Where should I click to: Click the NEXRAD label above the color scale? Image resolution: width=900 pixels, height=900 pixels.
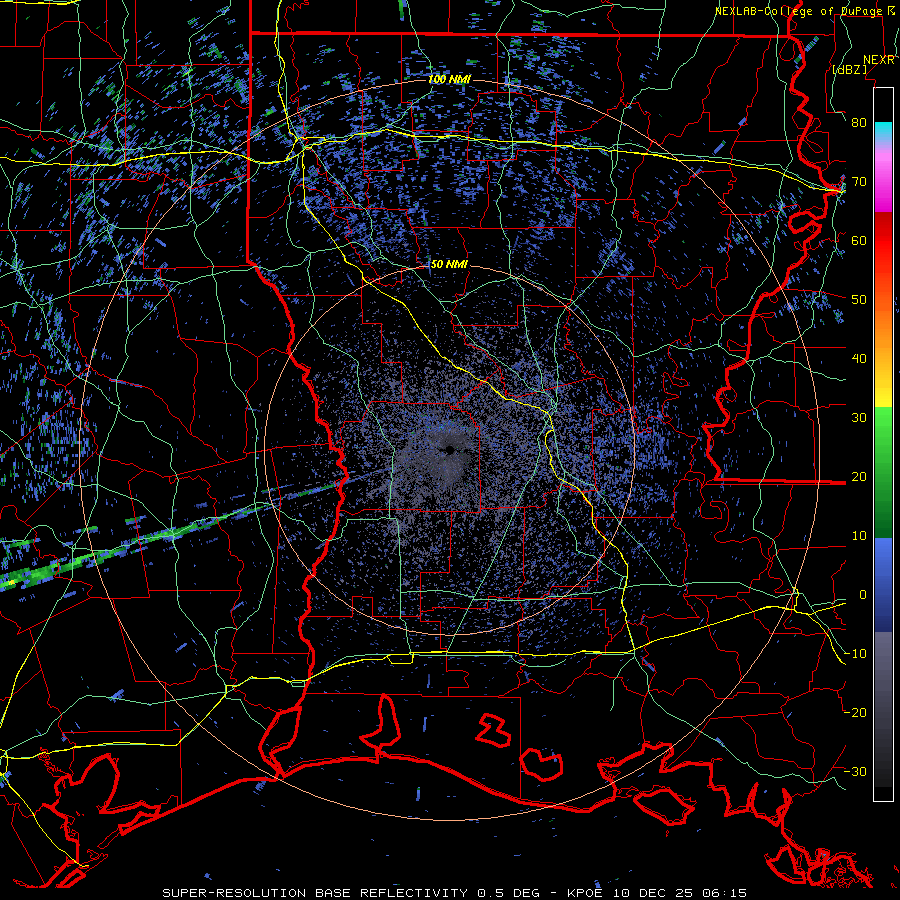coord(878,60)
